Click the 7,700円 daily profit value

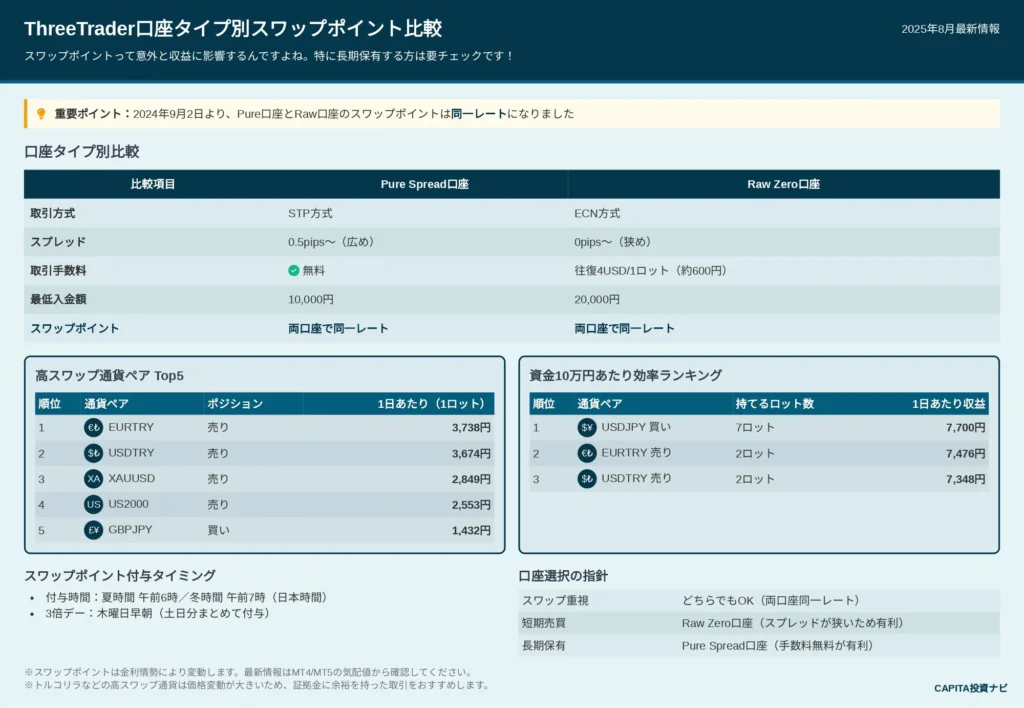pyautogui.click(x=965, y=427)
